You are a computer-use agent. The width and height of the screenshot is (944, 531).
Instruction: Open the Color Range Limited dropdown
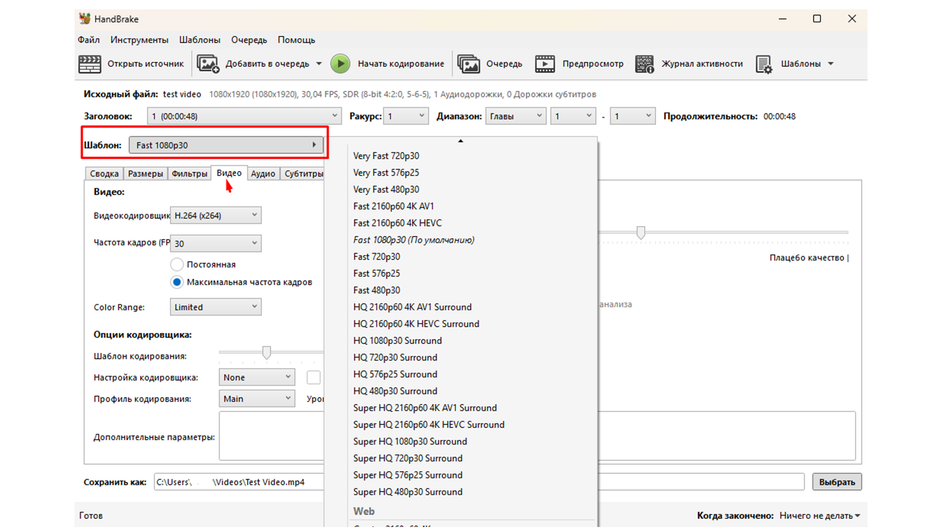(216, 307)
